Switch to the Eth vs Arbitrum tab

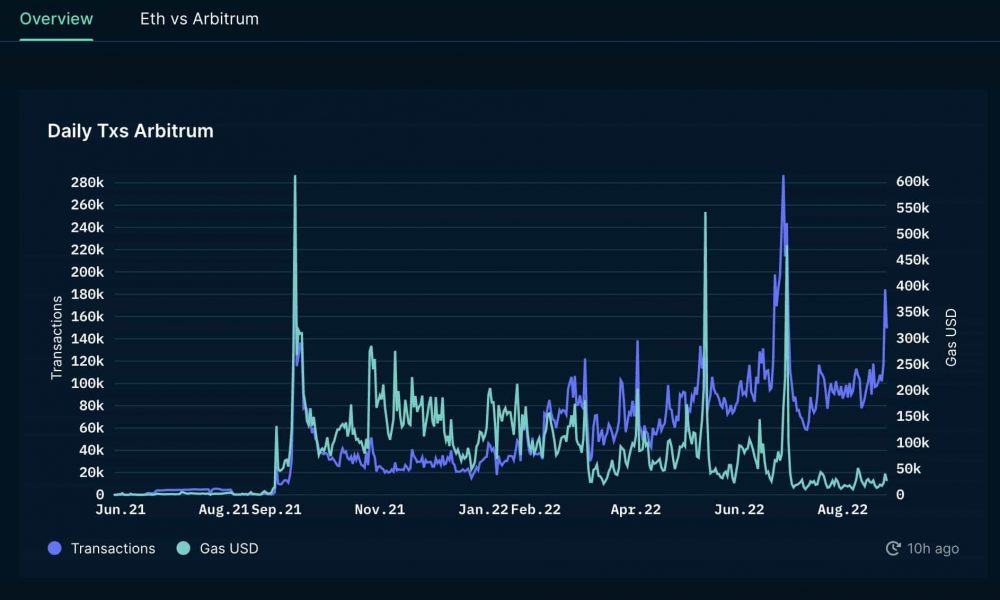click(199, 19)
